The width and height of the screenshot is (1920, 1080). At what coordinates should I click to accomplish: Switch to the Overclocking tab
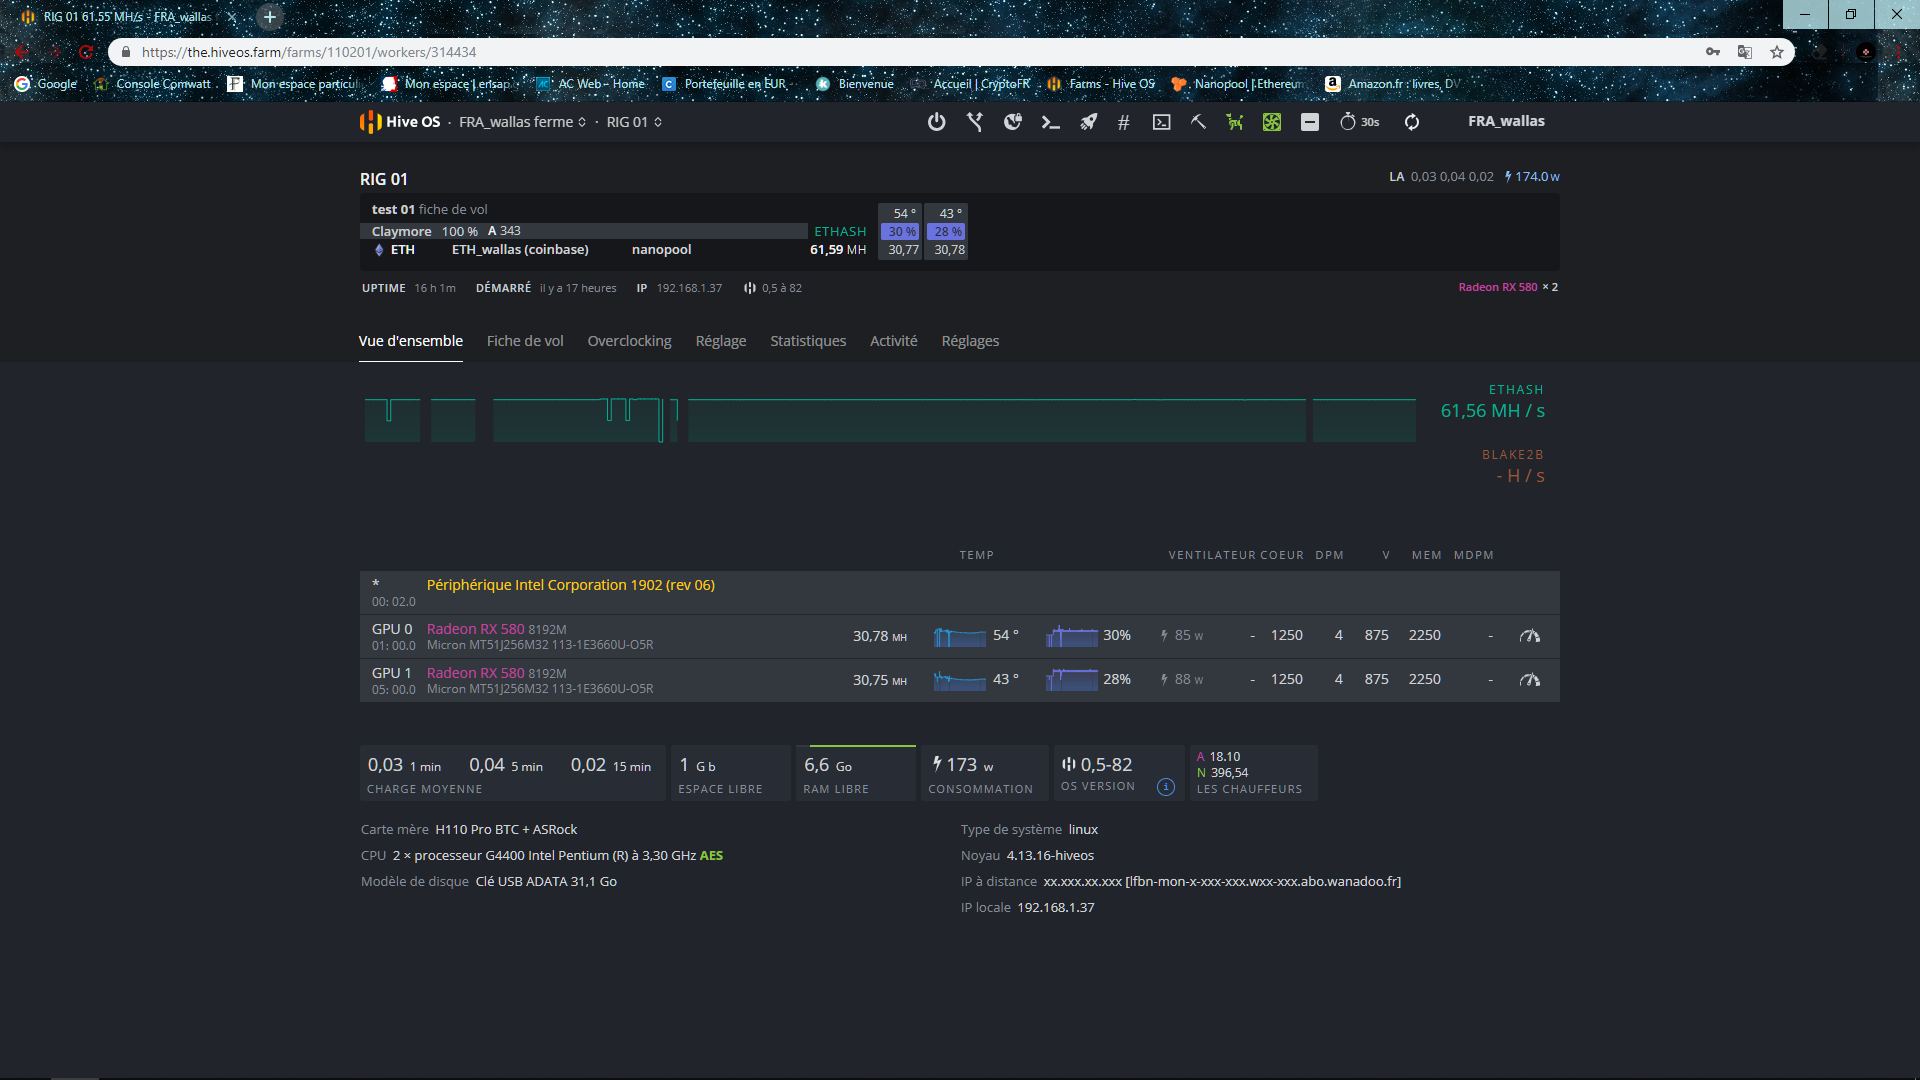point(629,341)
